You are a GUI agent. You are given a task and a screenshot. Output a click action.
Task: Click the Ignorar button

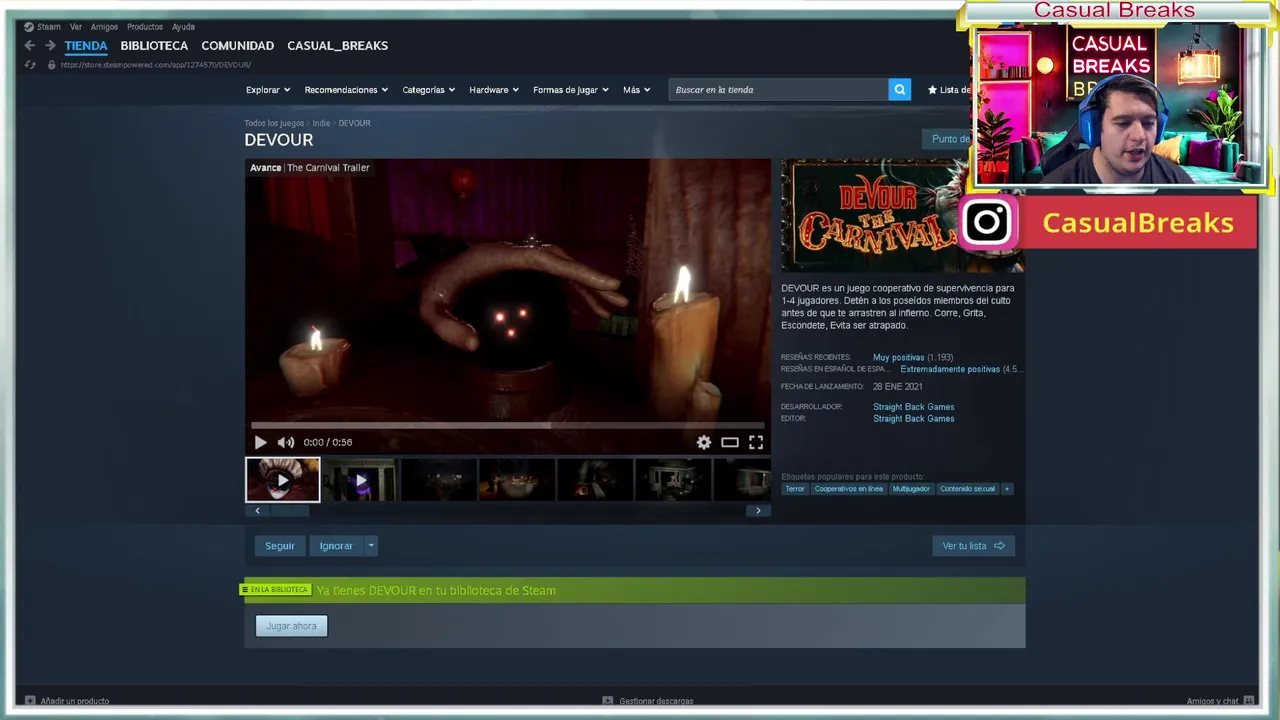pos(336,546)
